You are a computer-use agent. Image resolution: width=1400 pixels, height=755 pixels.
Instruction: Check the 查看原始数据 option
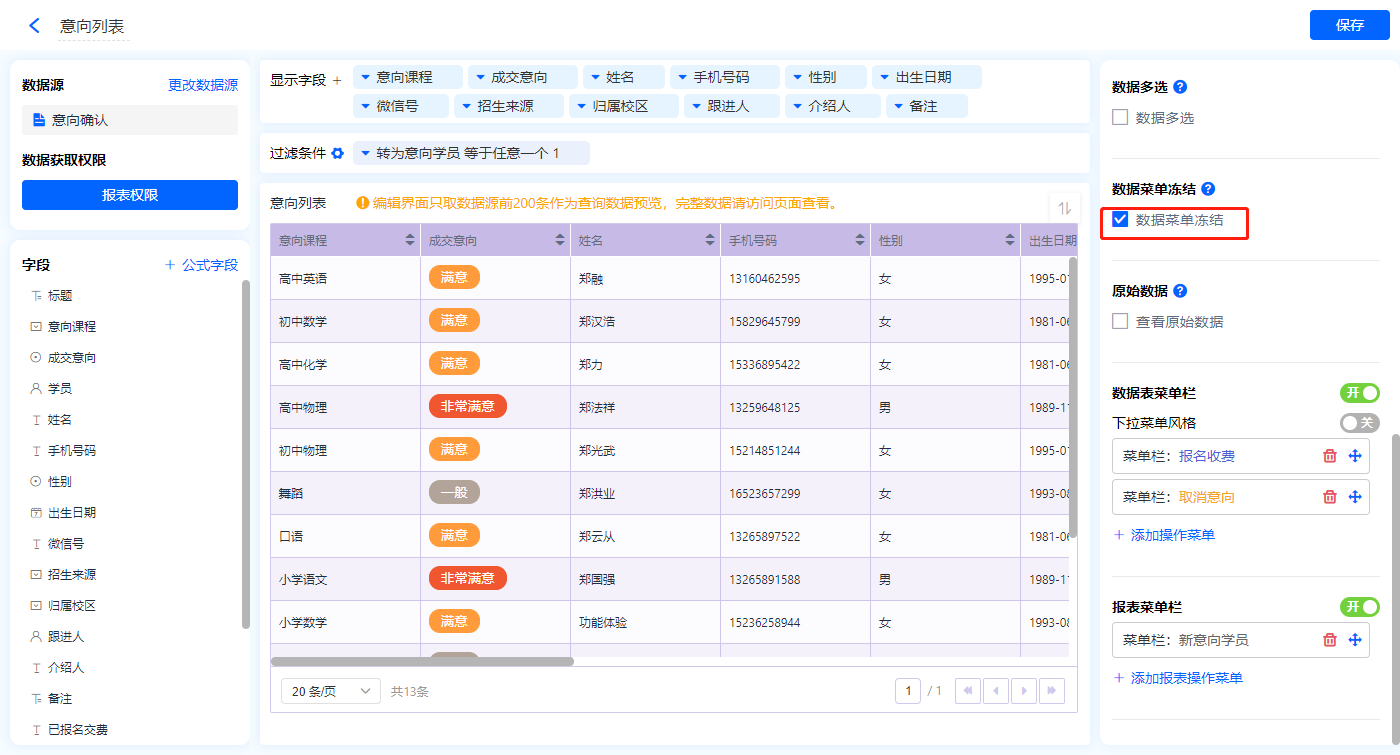point(1121,322)
